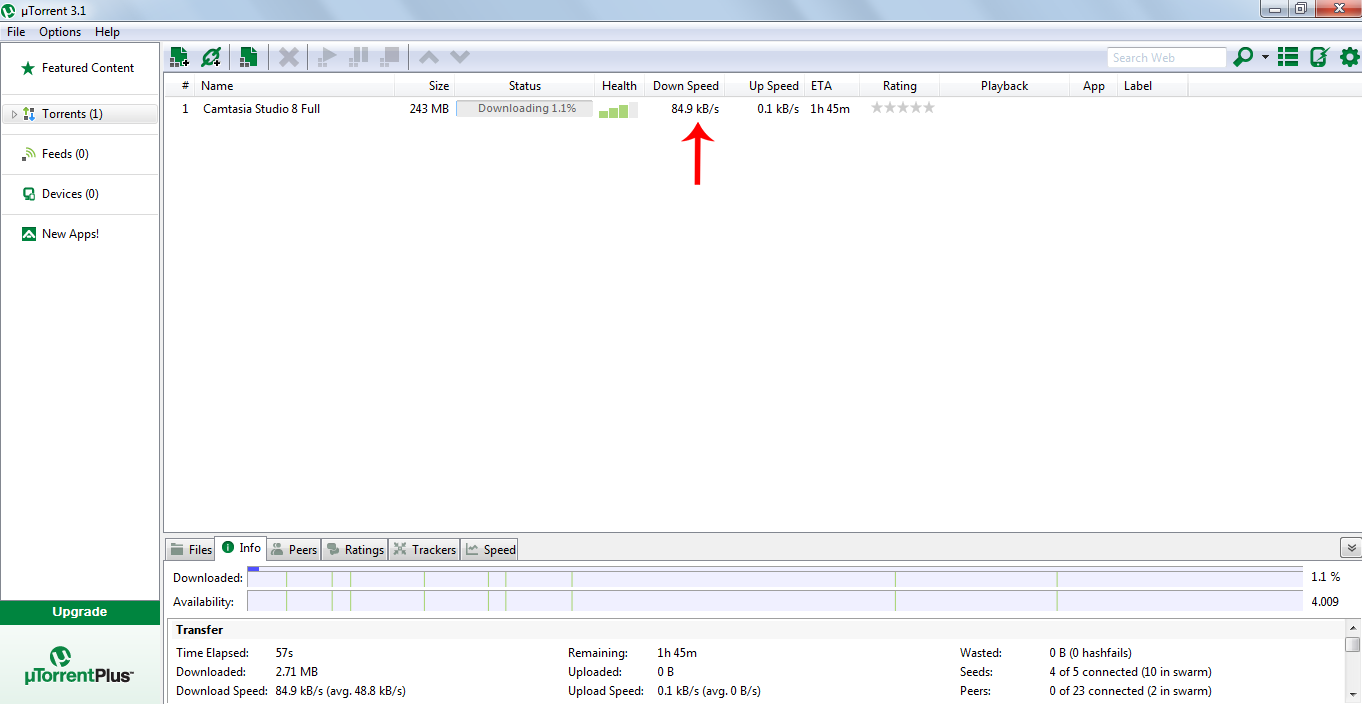Sort by the Playback column header
This screenshot has width=1362, height=704.
(1005, 86)
